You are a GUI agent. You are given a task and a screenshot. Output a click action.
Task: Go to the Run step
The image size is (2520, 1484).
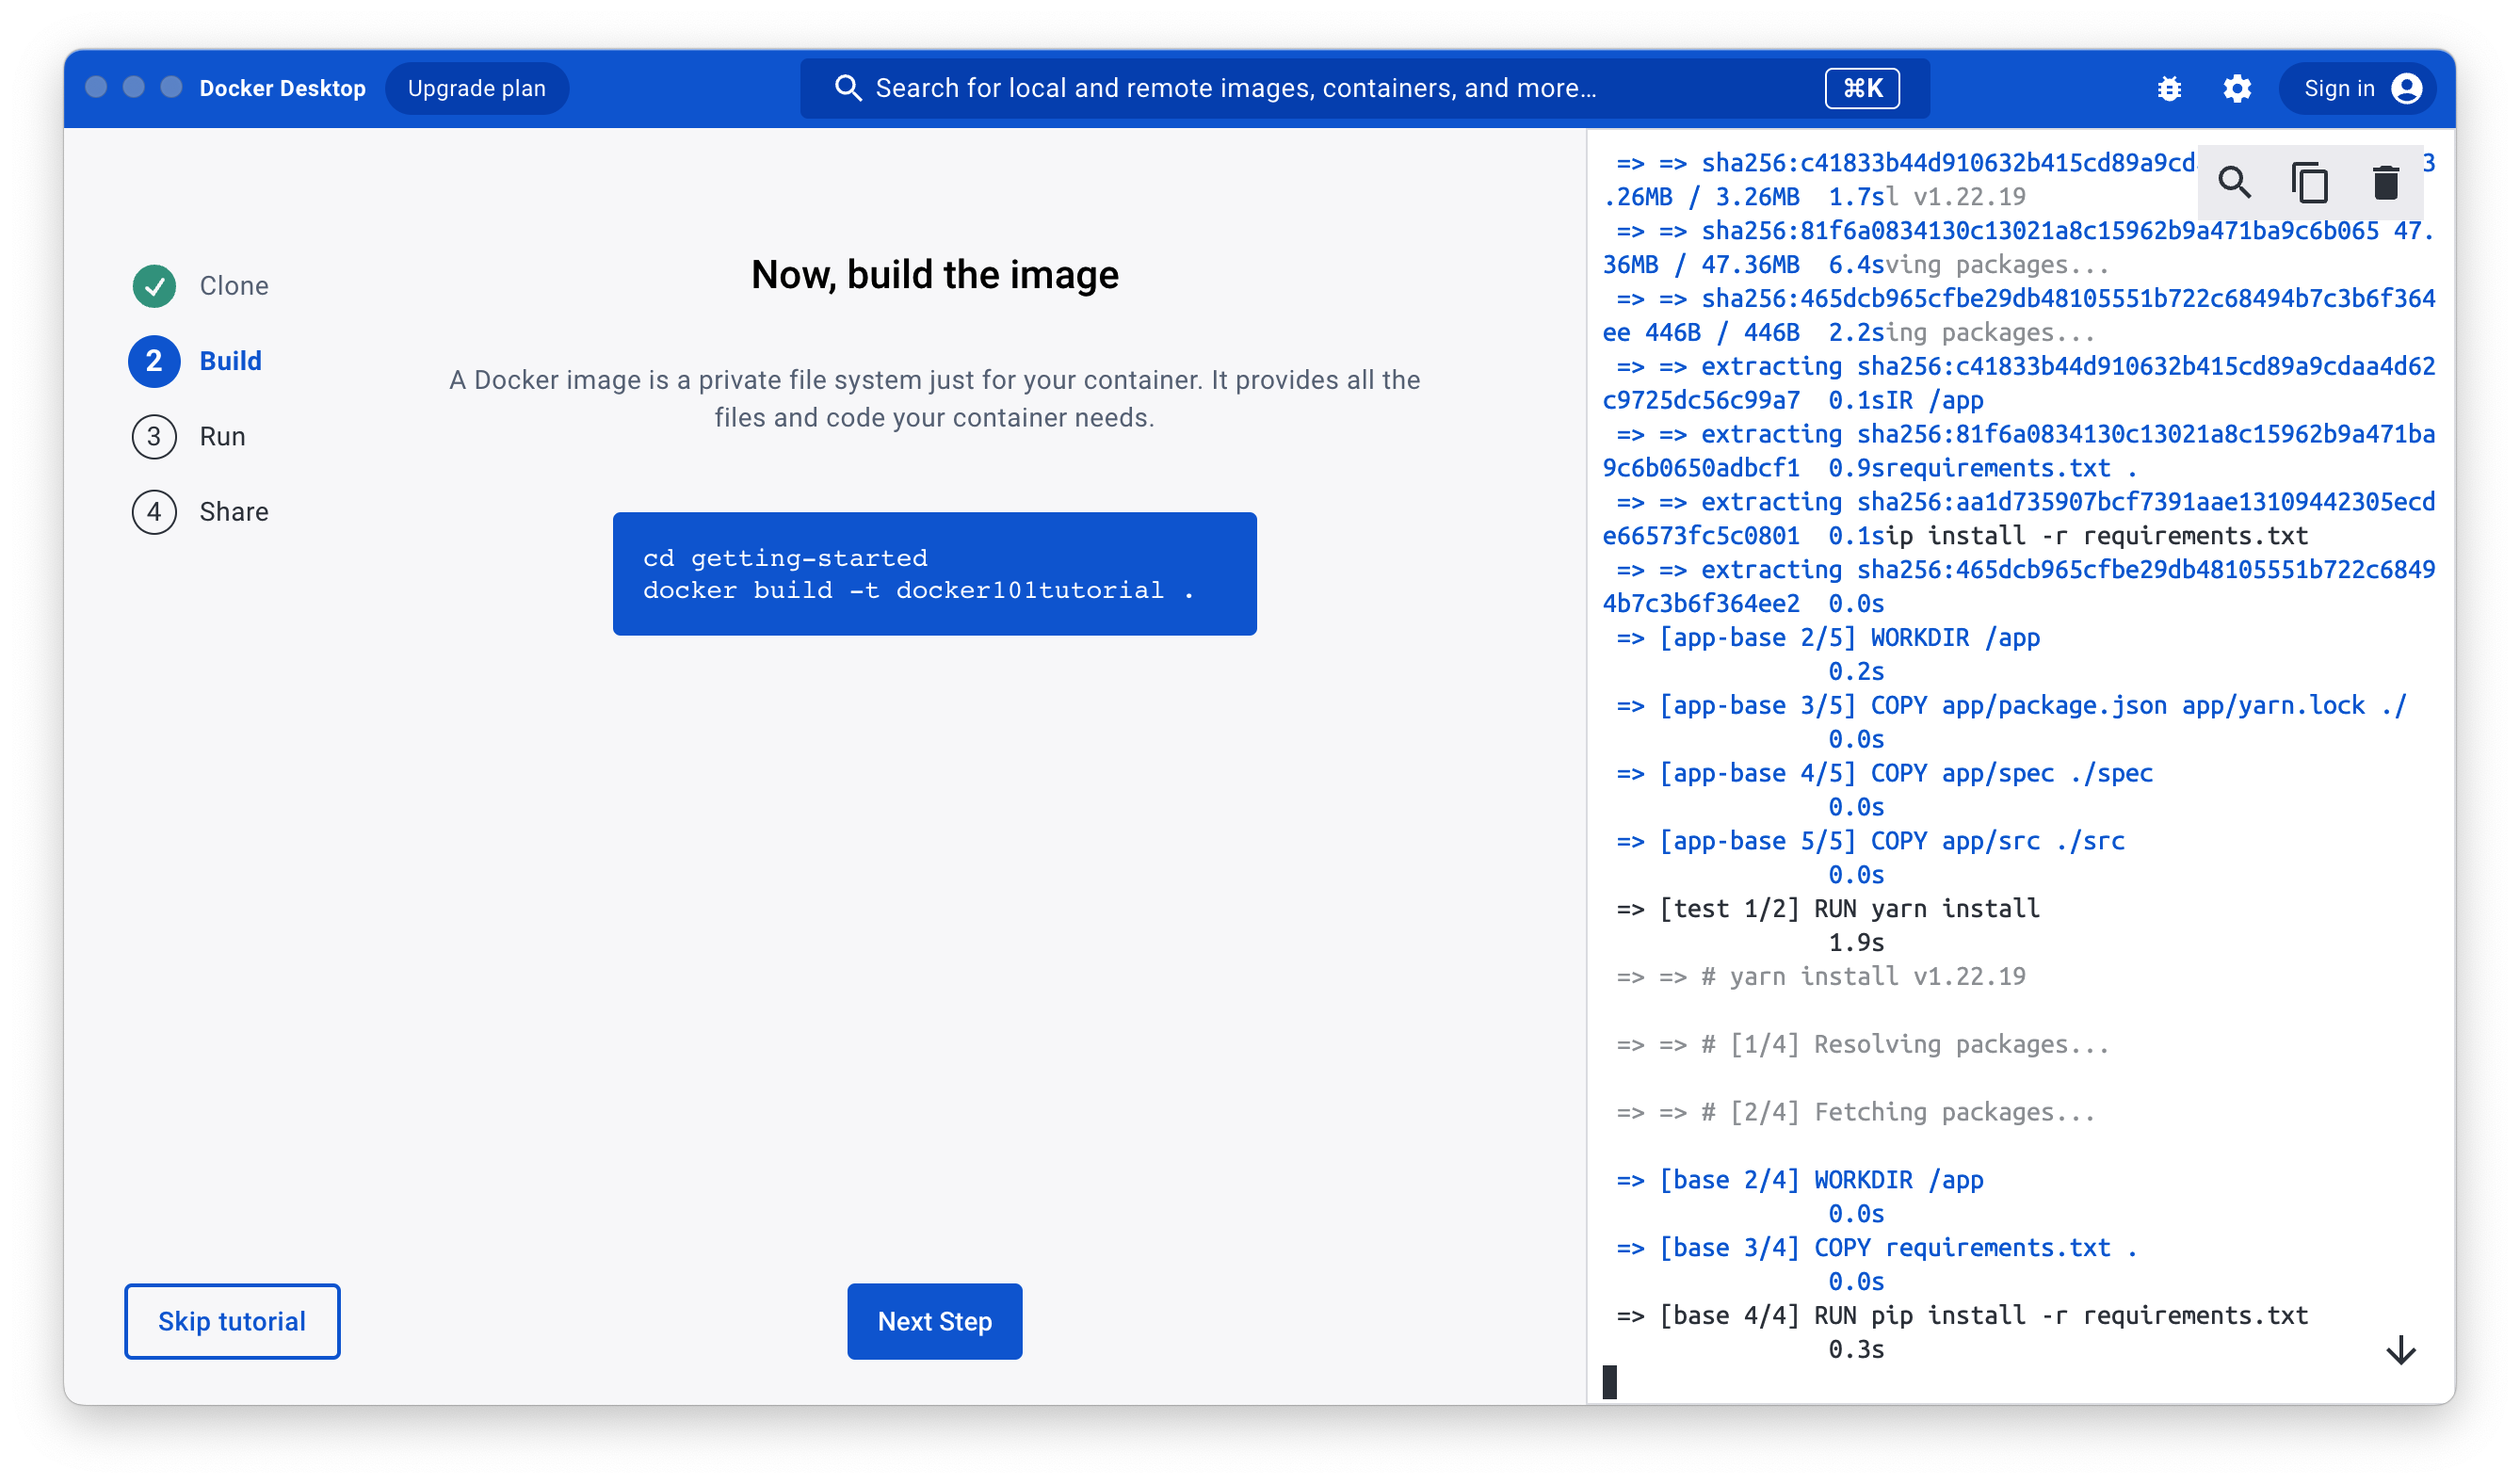click(x=221, y=436)
